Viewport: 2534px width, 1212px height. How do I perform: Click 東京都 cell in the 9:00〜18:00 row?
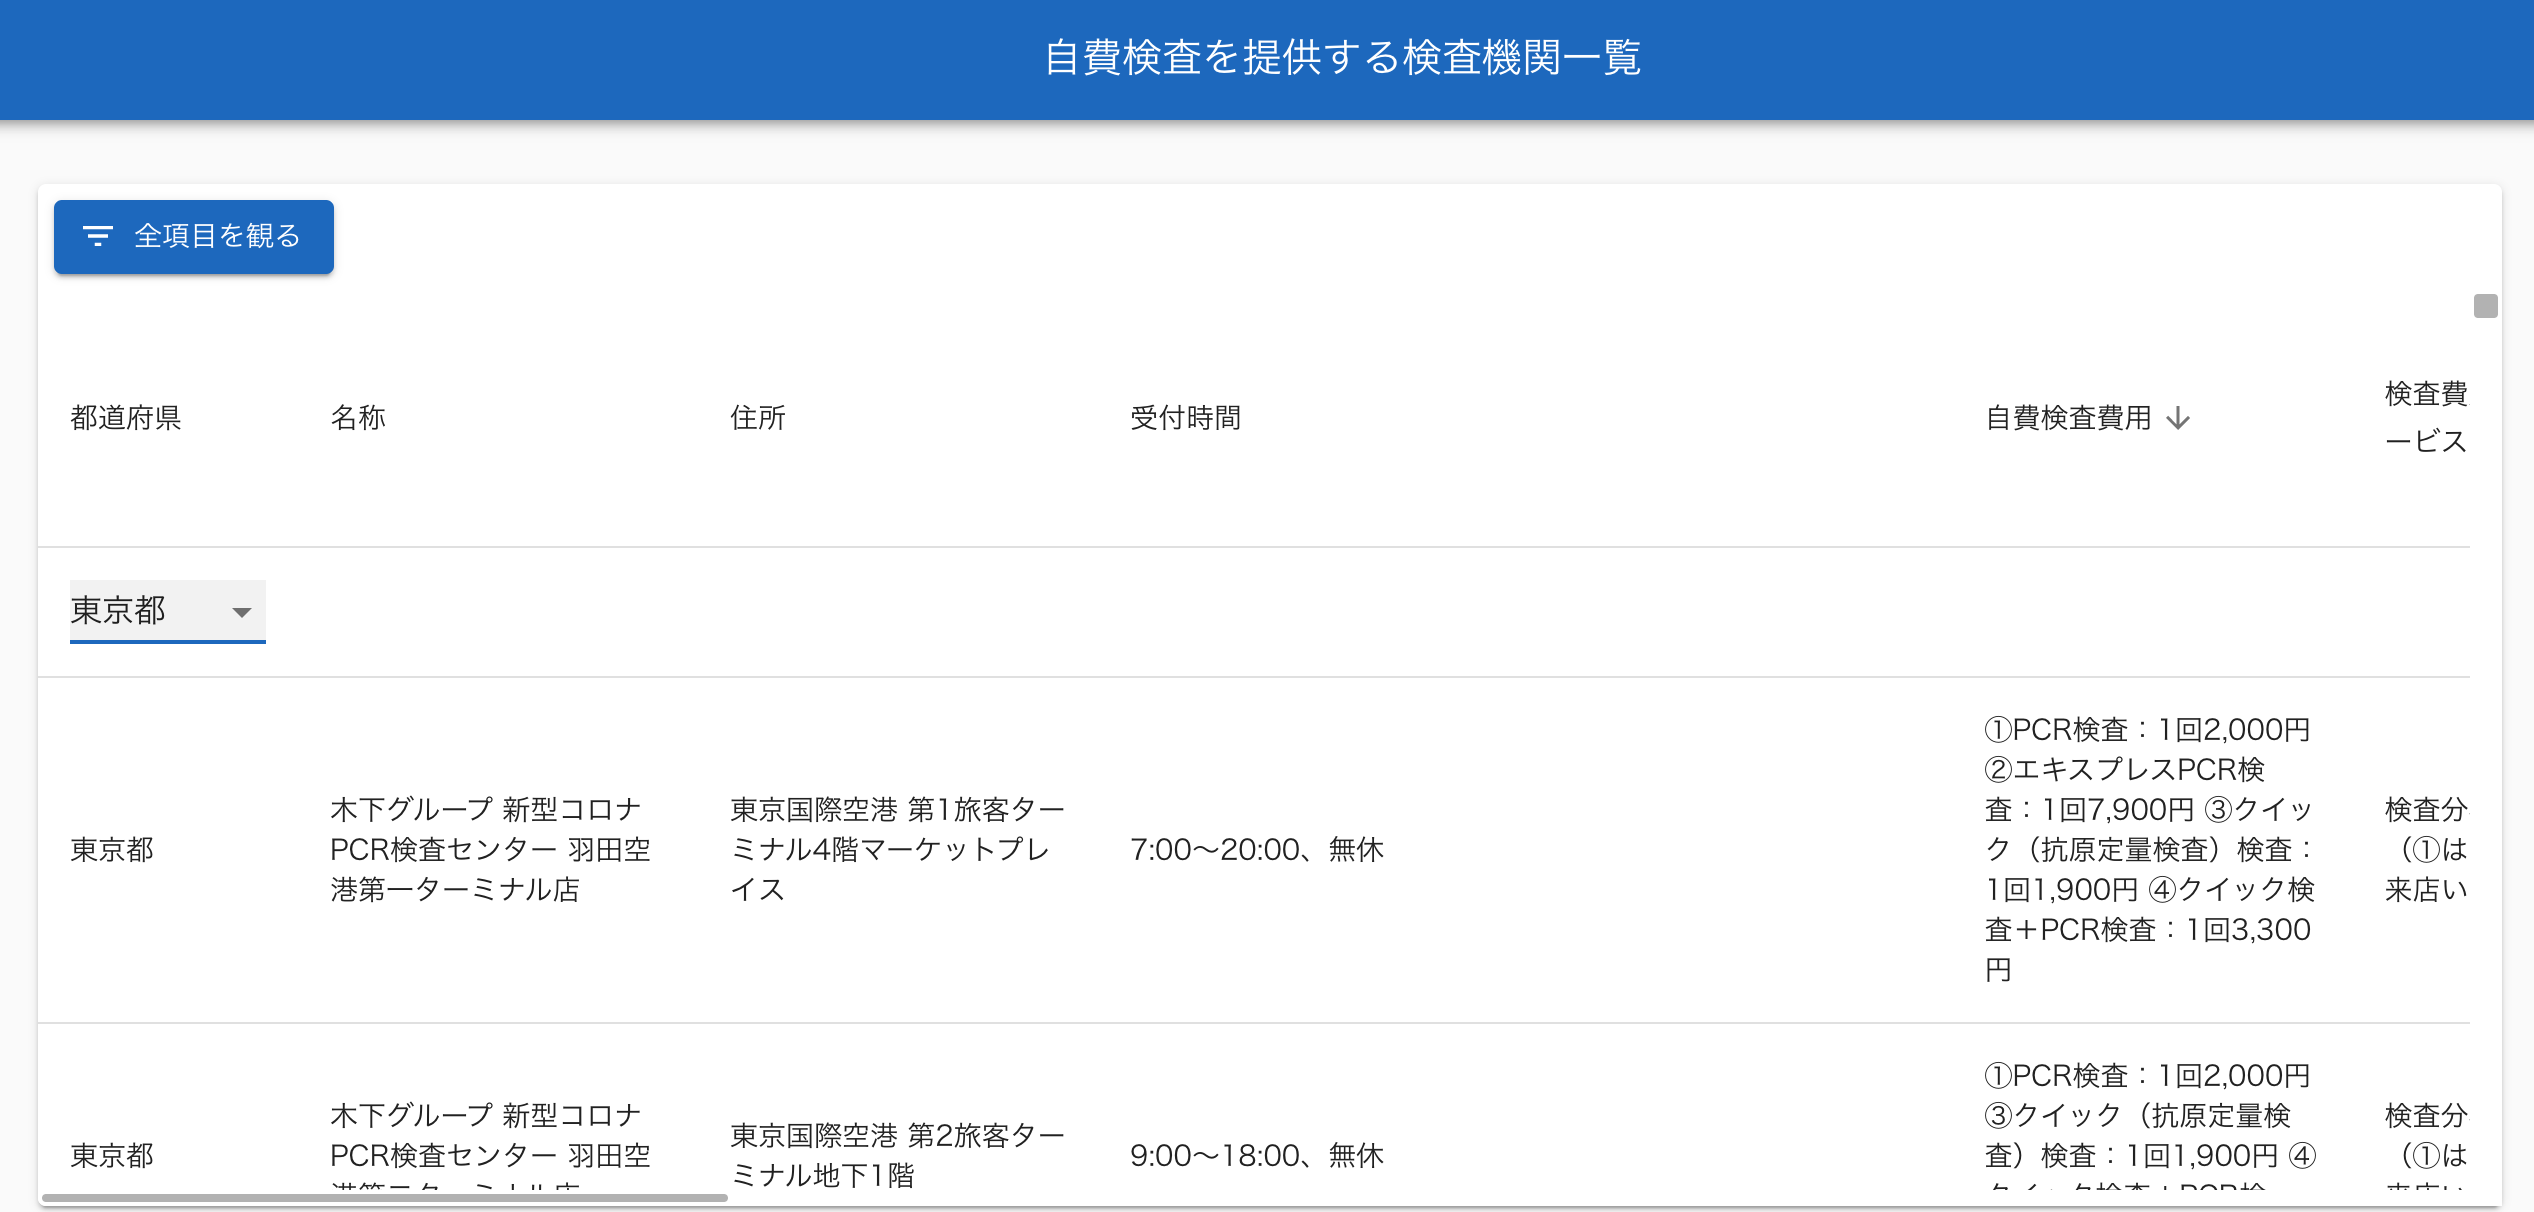112,1156
